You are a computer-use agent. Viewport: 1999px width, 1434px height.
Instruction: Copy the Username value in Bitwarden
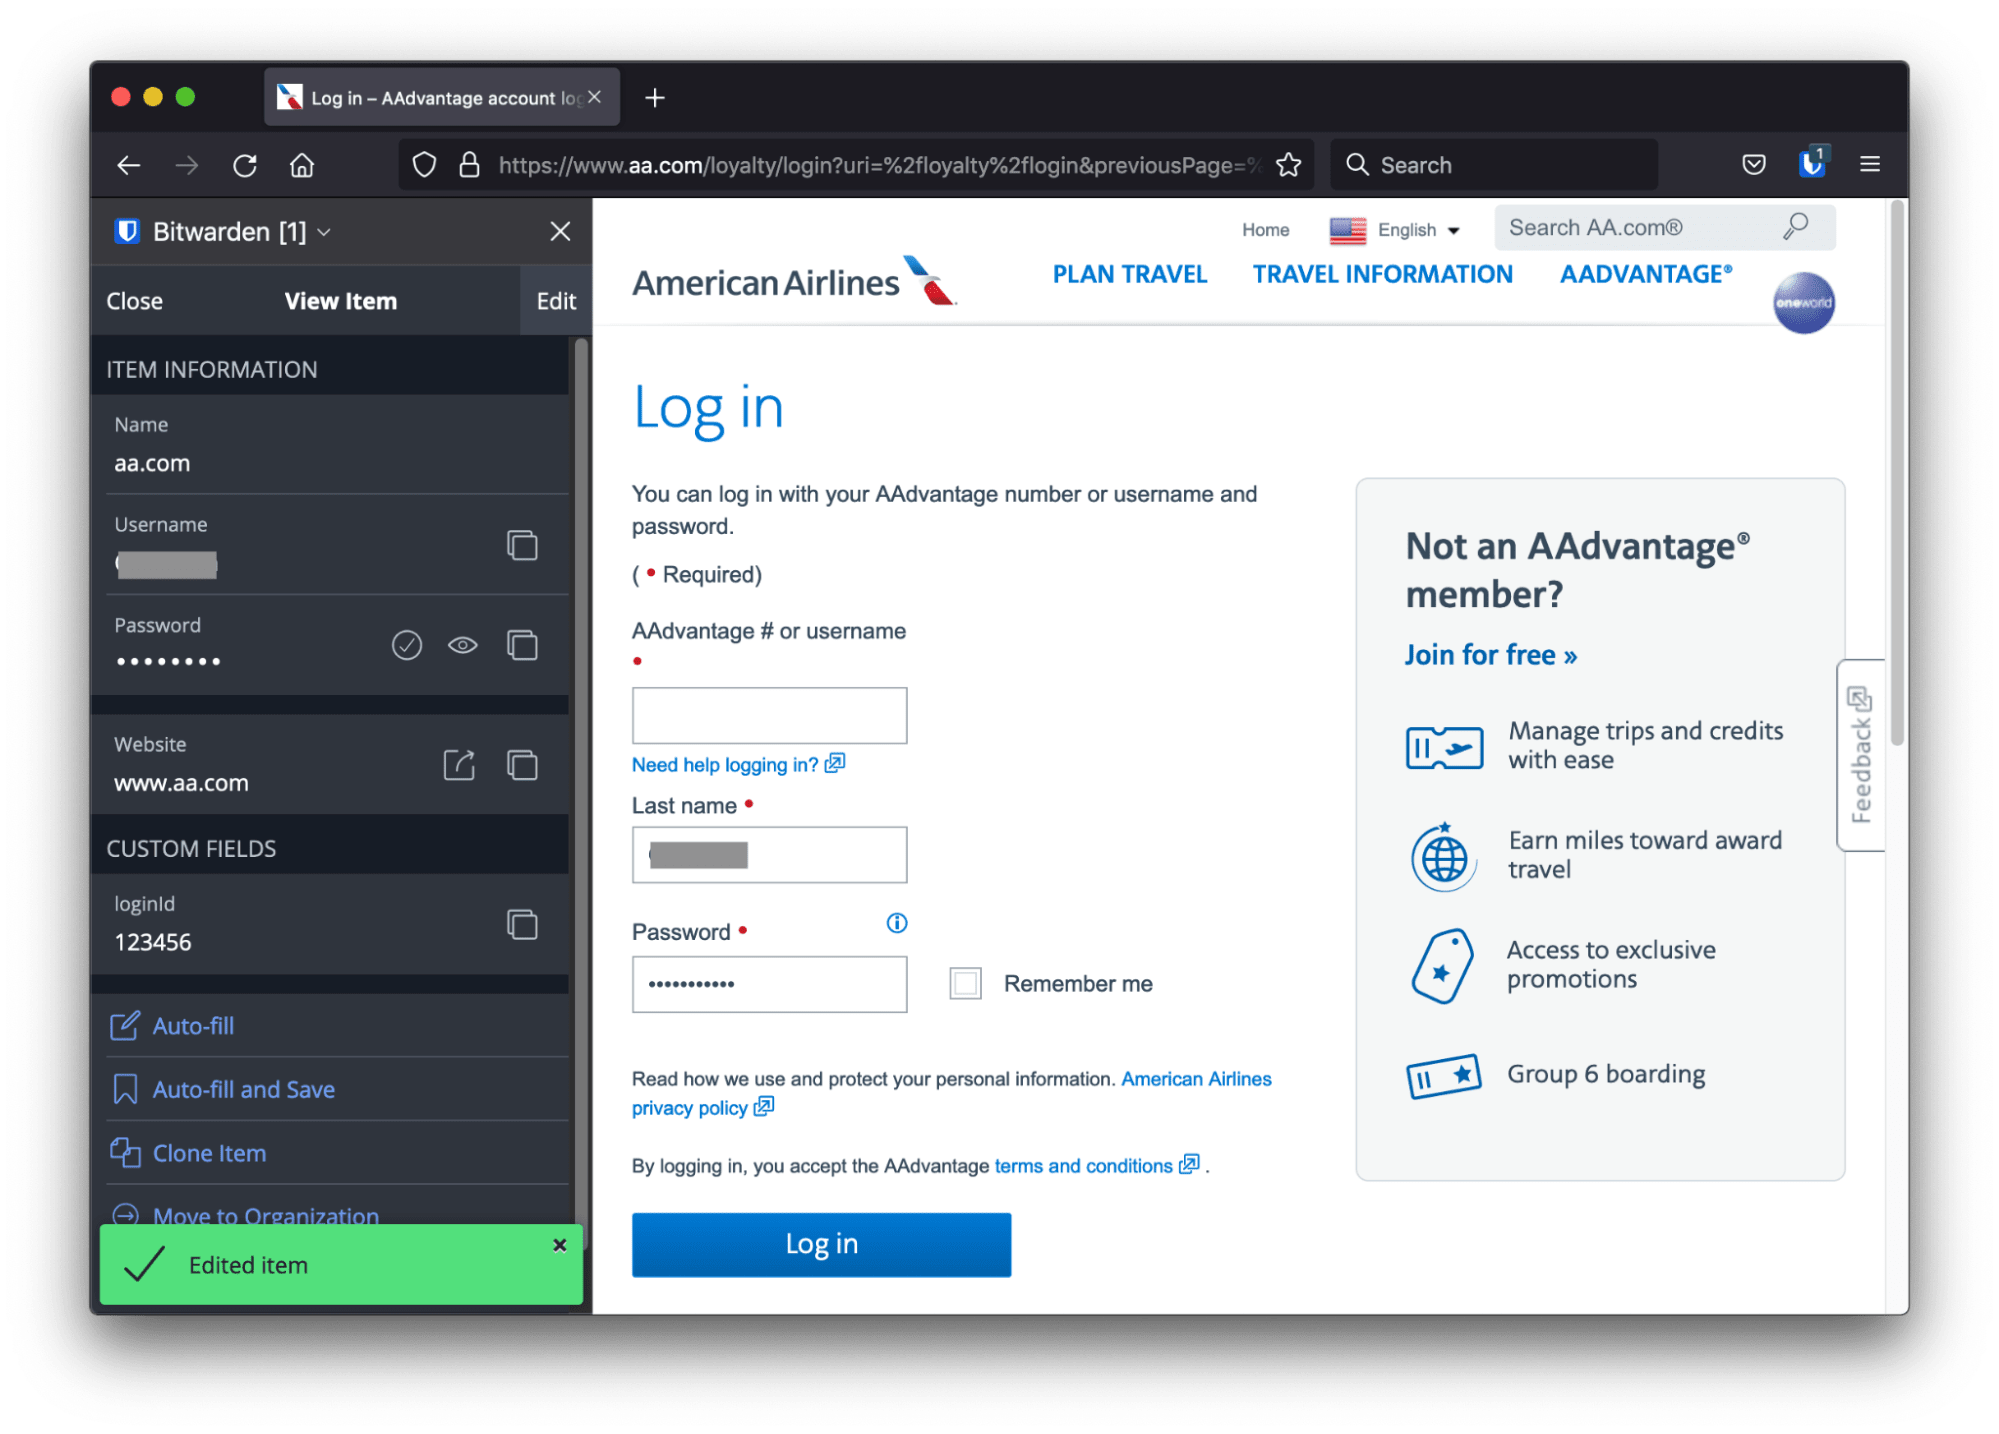click(521, 545)
